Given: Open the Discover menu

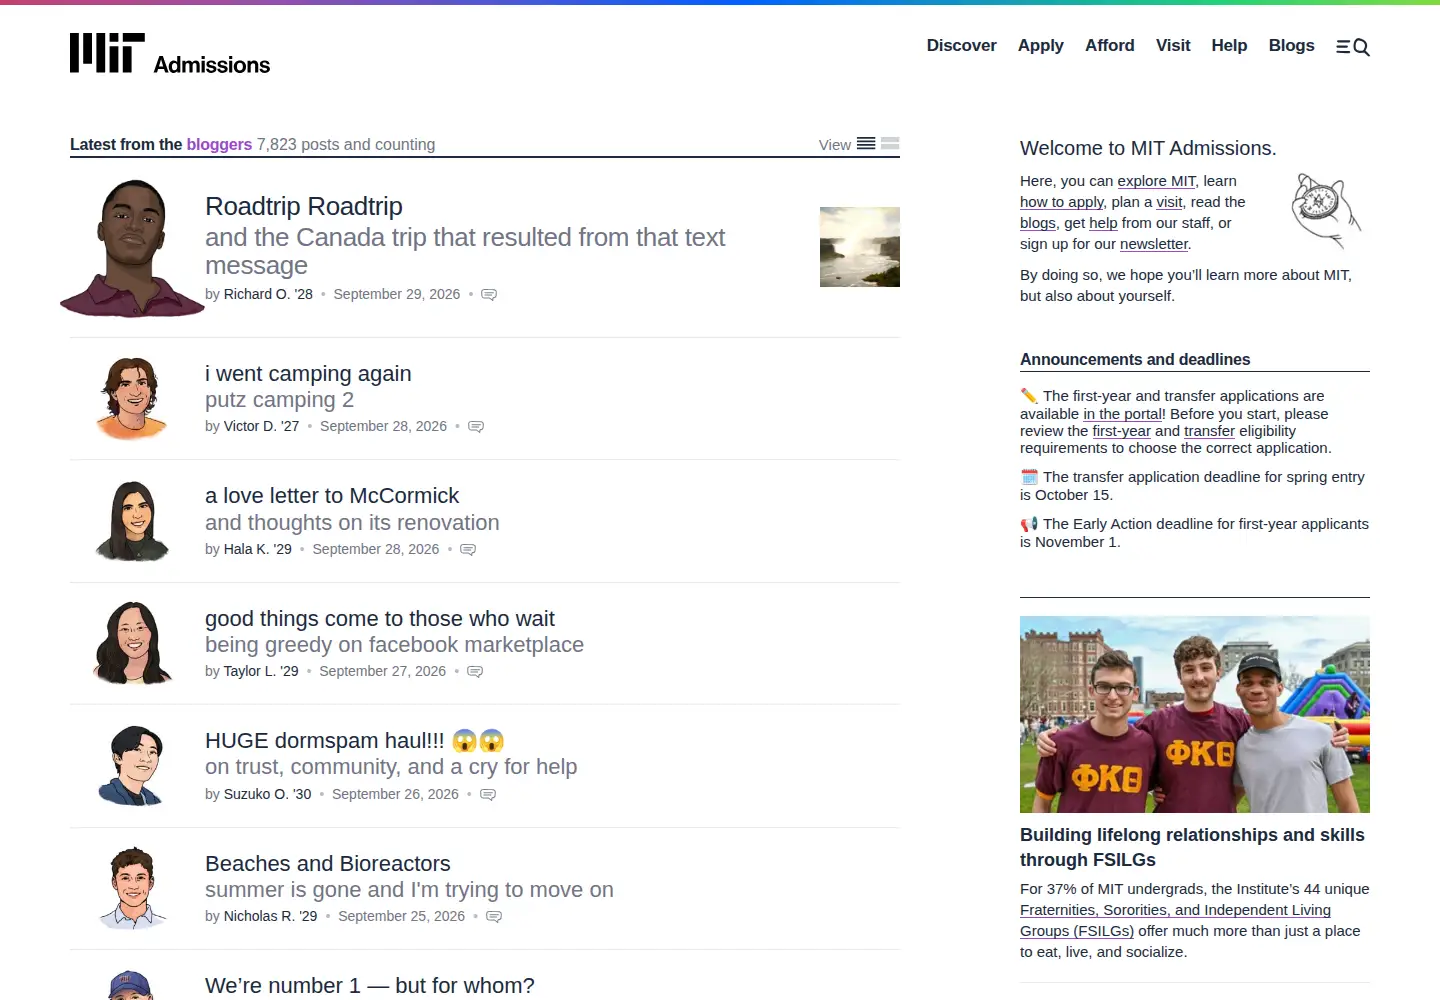Looking at the screenshot, I should (x=962, y=46).
